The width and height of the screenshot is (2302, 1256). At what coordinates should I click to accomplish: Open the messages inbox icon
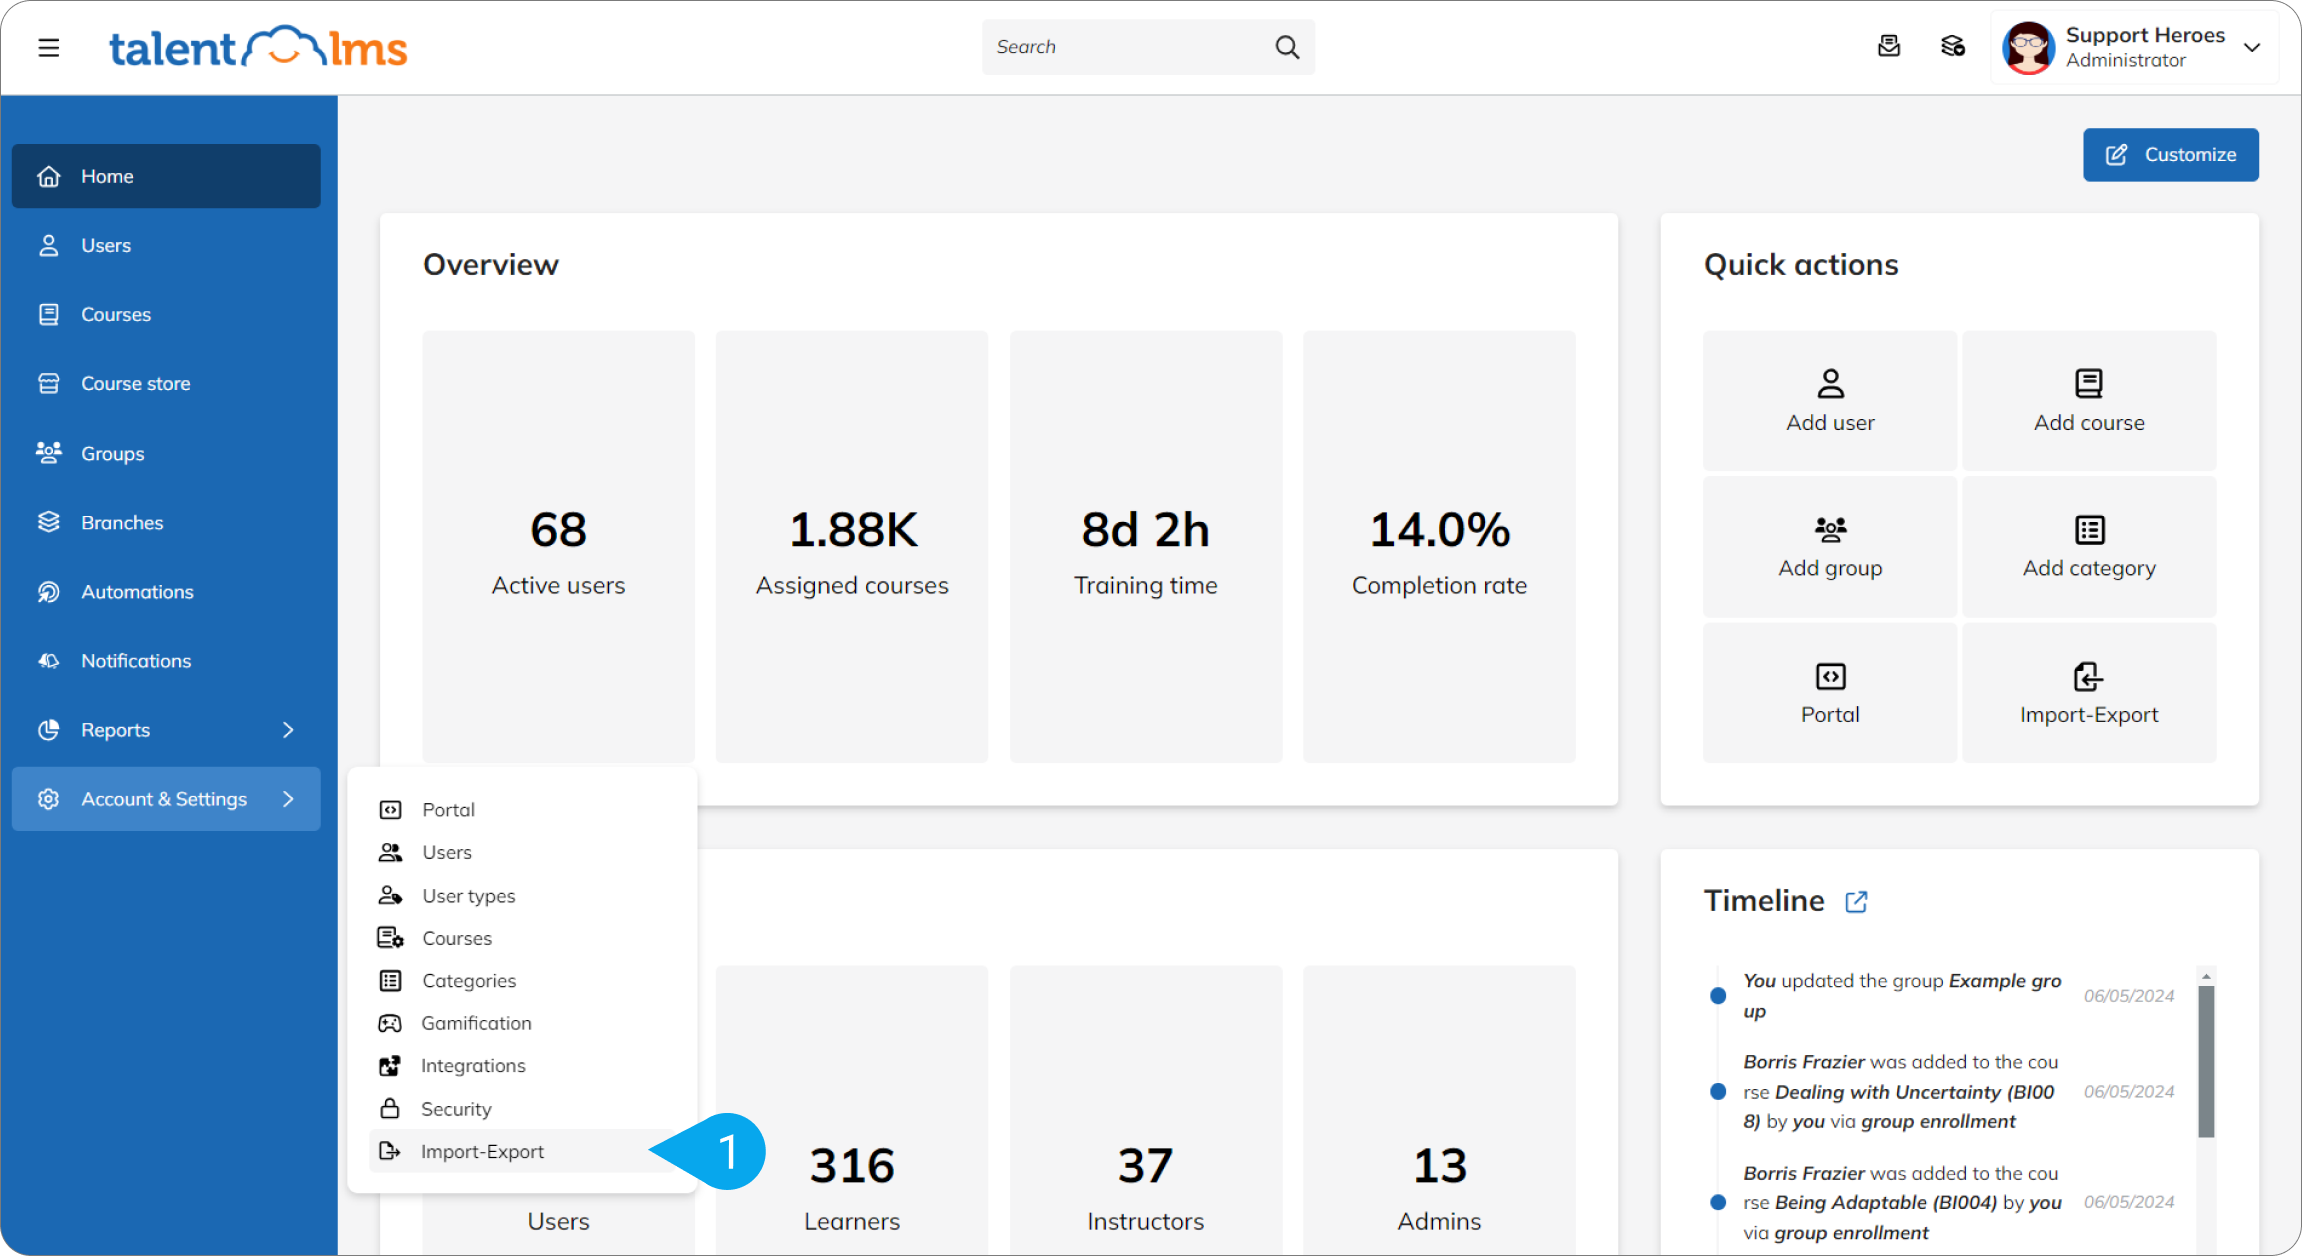click(x=1889, y=46)
